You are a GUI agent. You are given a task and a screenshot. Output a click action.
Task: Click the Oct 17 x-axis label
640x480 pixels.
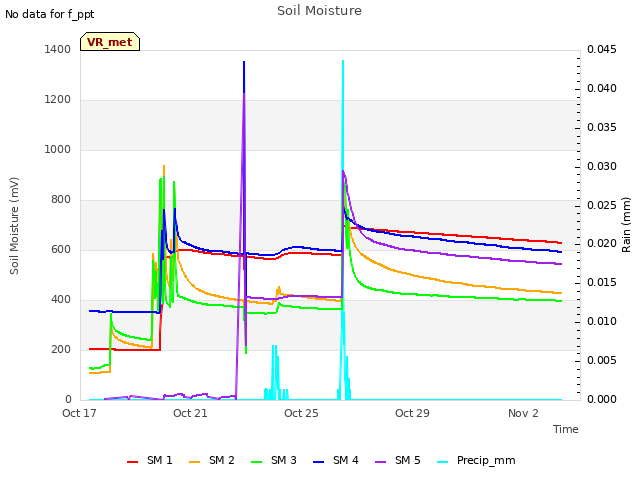79,413
